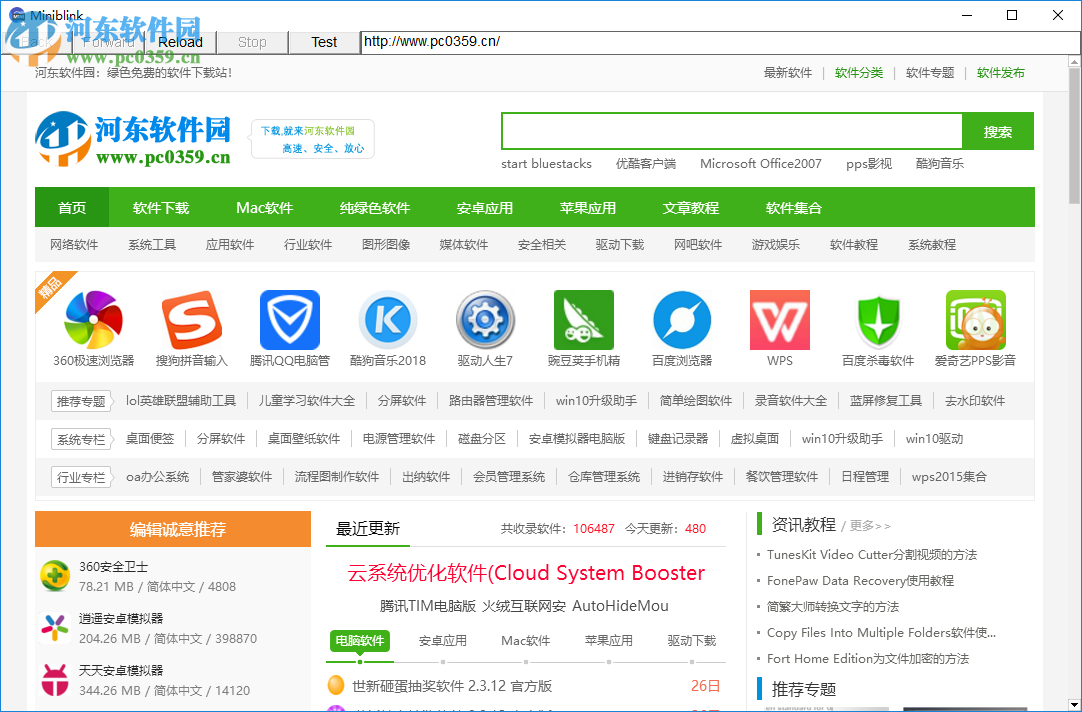Click the 磁盘分区 link
The width and height of the screenshot is (1082, 712).
(482, 438)
